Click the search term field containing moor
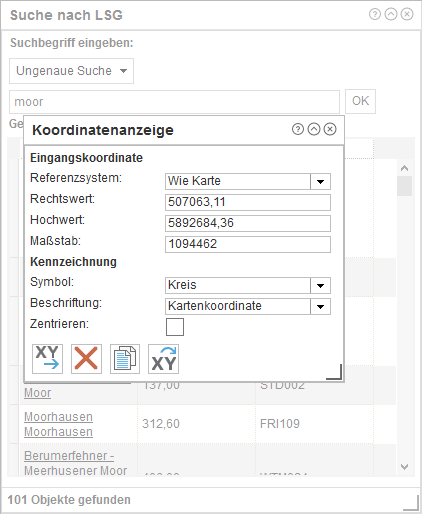422x514 pixels. (x=174, y=102)
